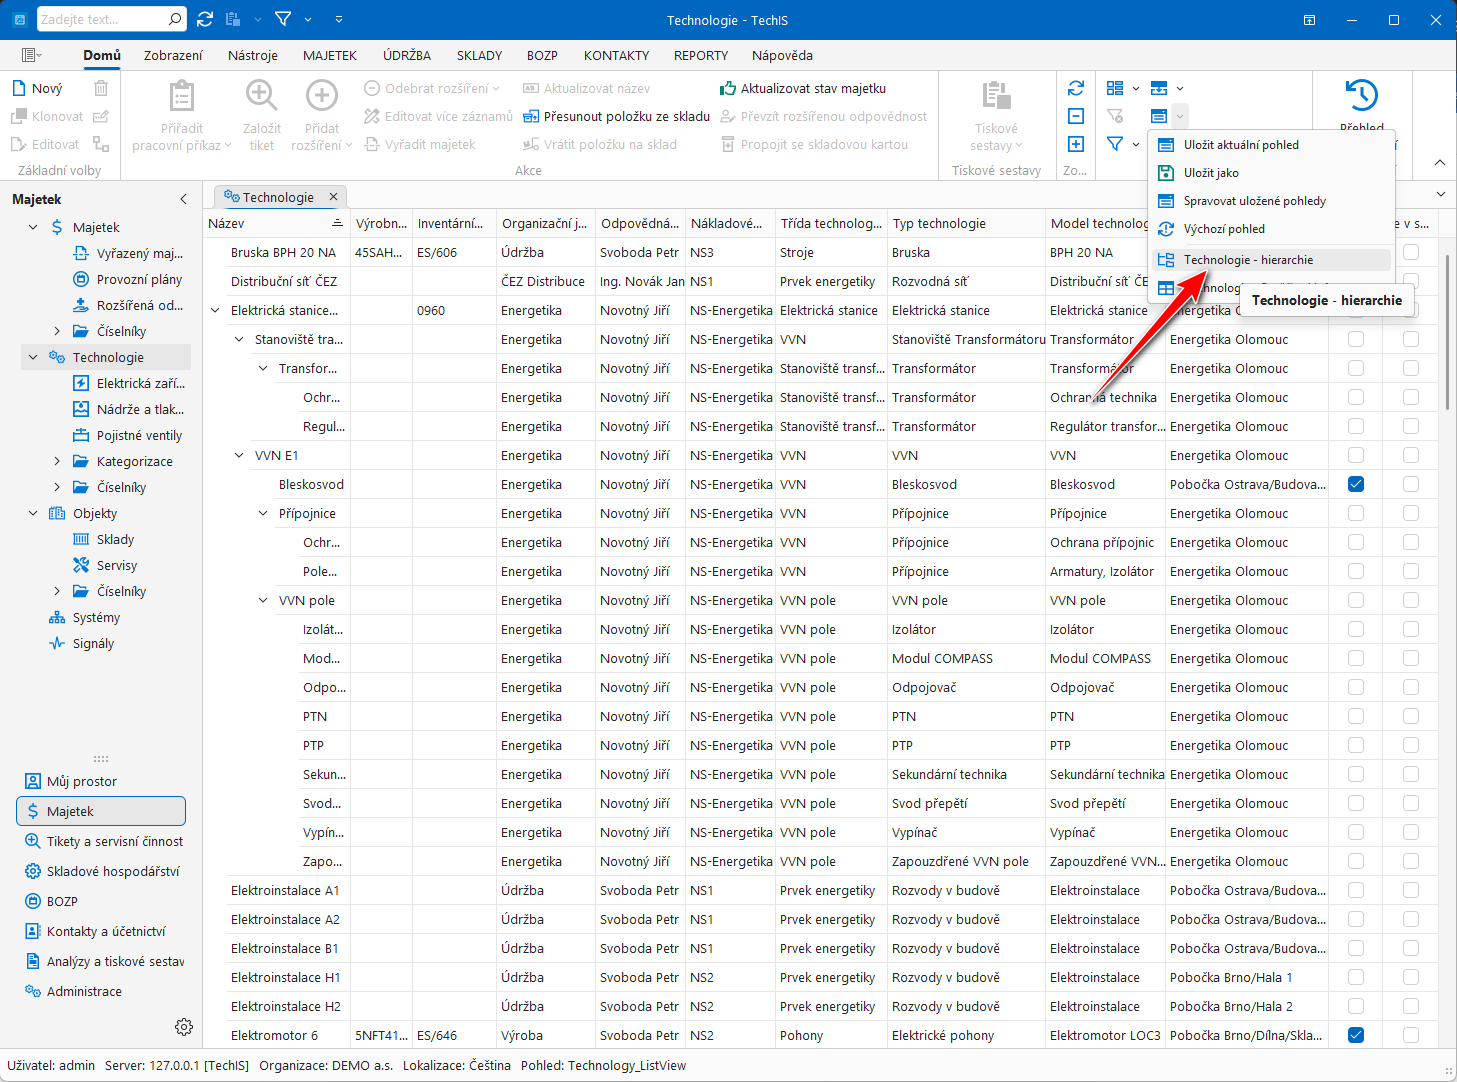Tick first checkbox in VVN E1 row
The width and height of the screenshot is (1457, 1082).
click(1356, 455)
